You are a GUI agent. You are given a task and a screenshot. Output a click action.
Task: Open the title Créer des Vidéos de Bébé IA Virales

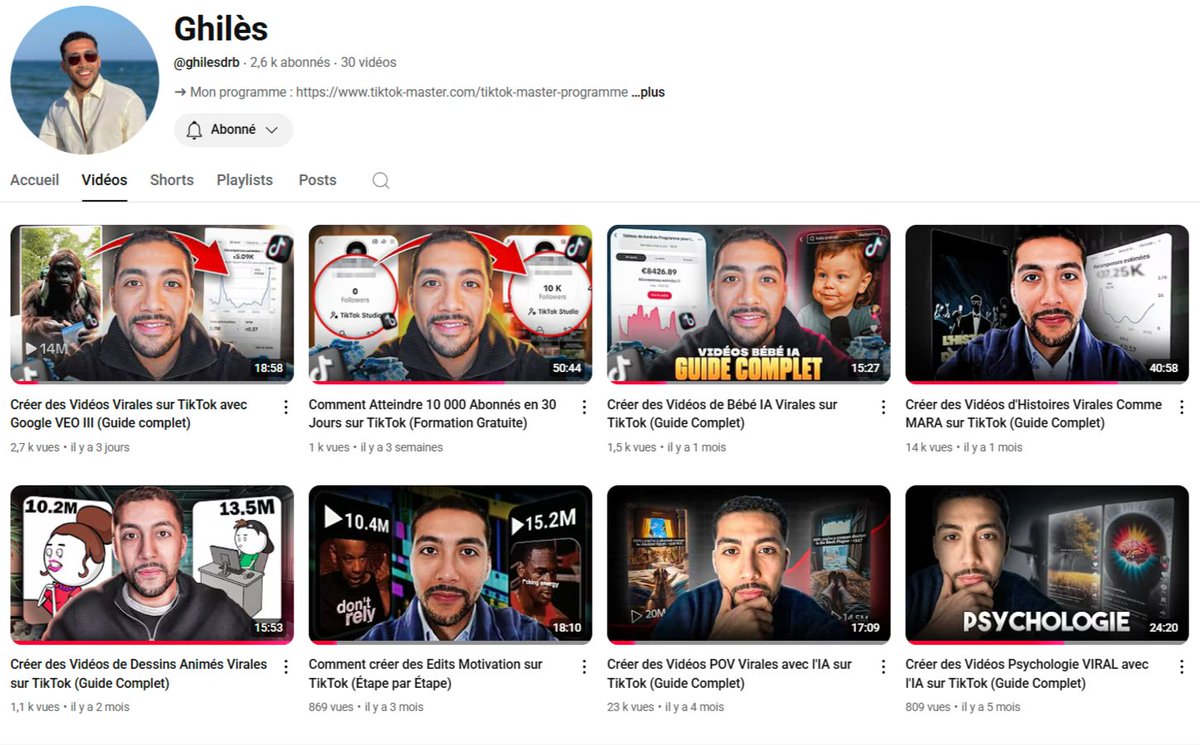(x=723, y=414)
